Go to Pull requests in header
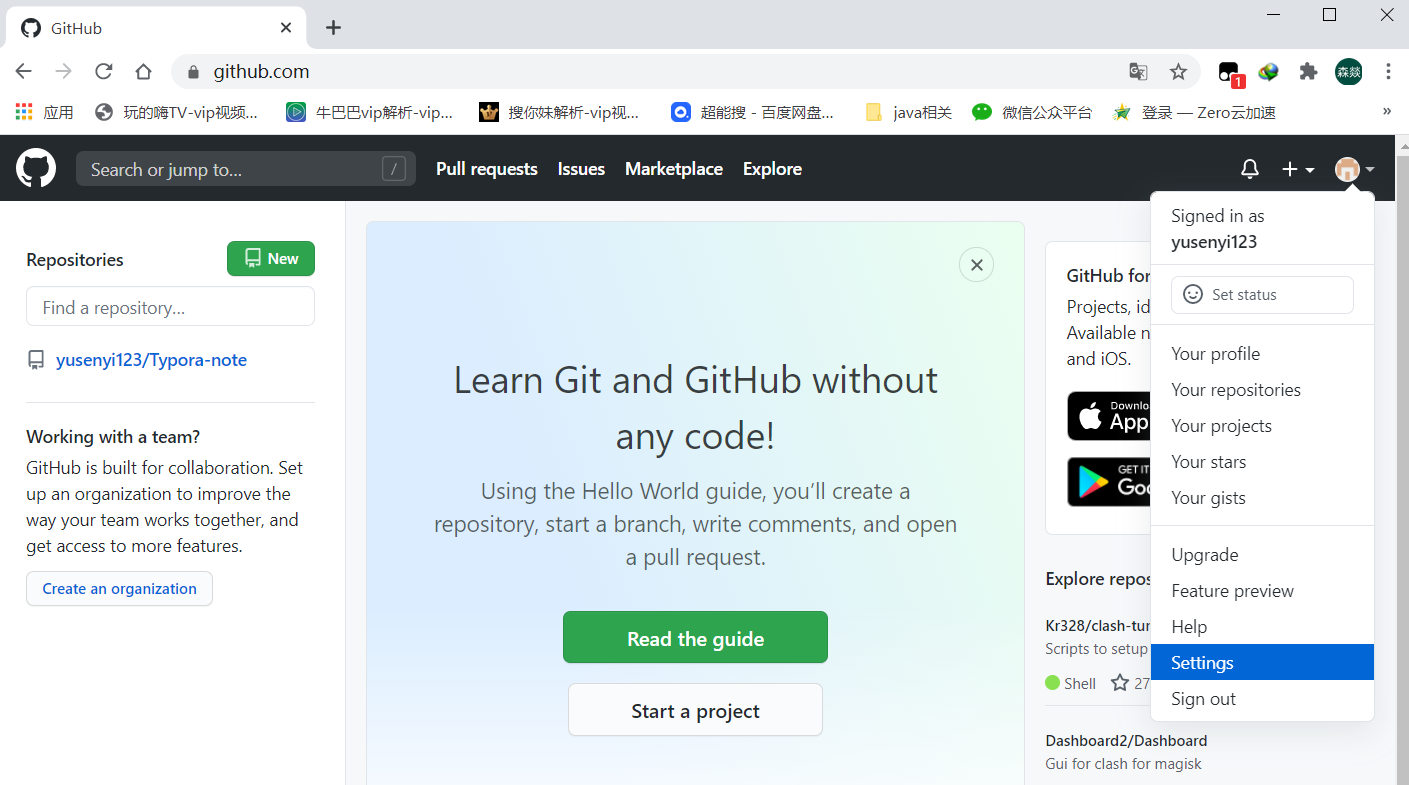 487,169
